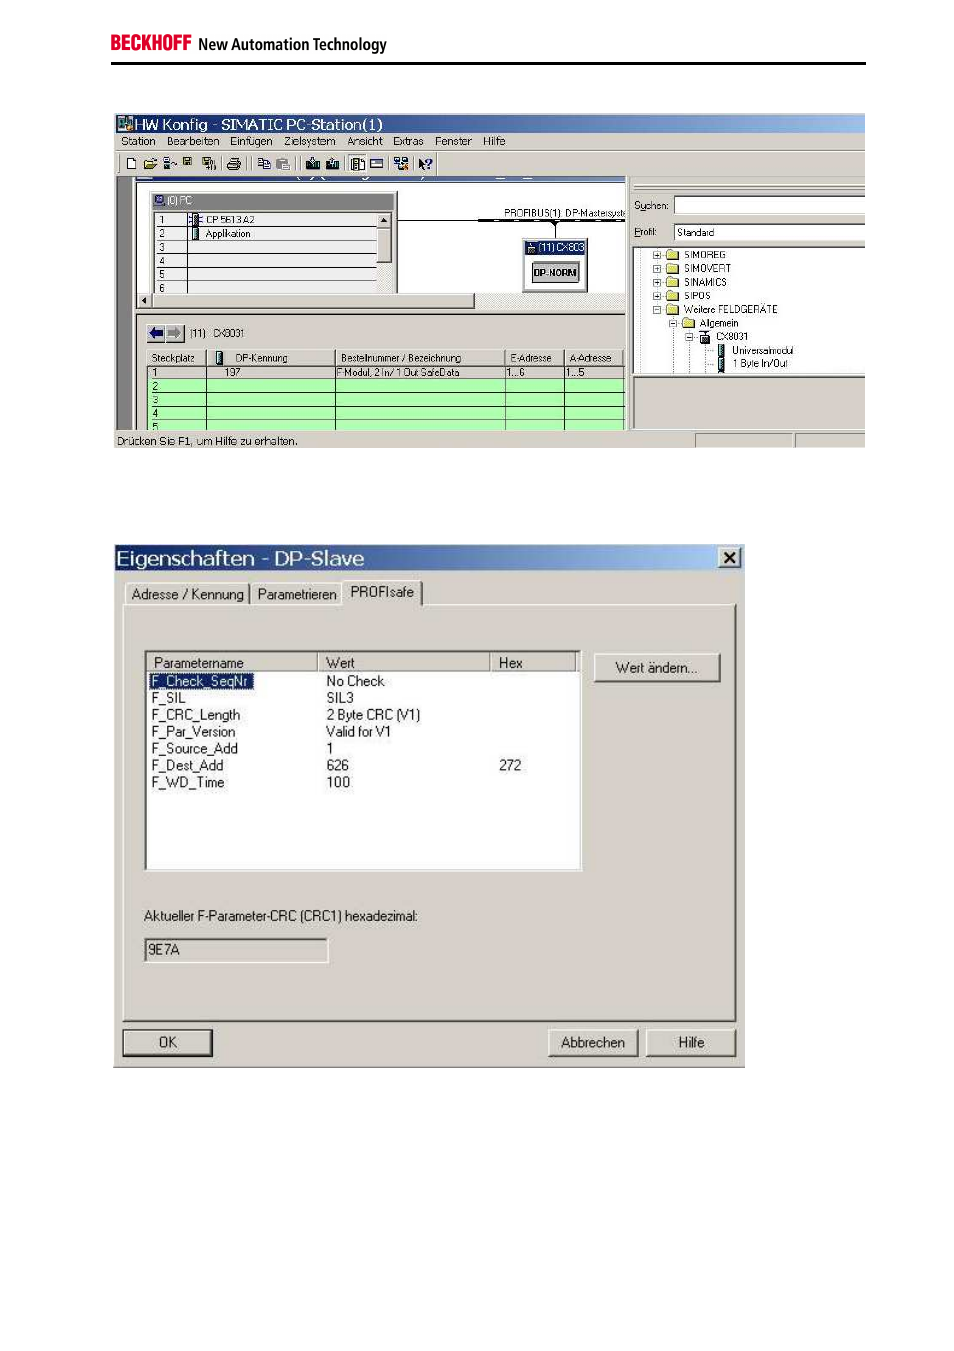Select the F_Check_SeqNr parameter row

pos(363,681)
